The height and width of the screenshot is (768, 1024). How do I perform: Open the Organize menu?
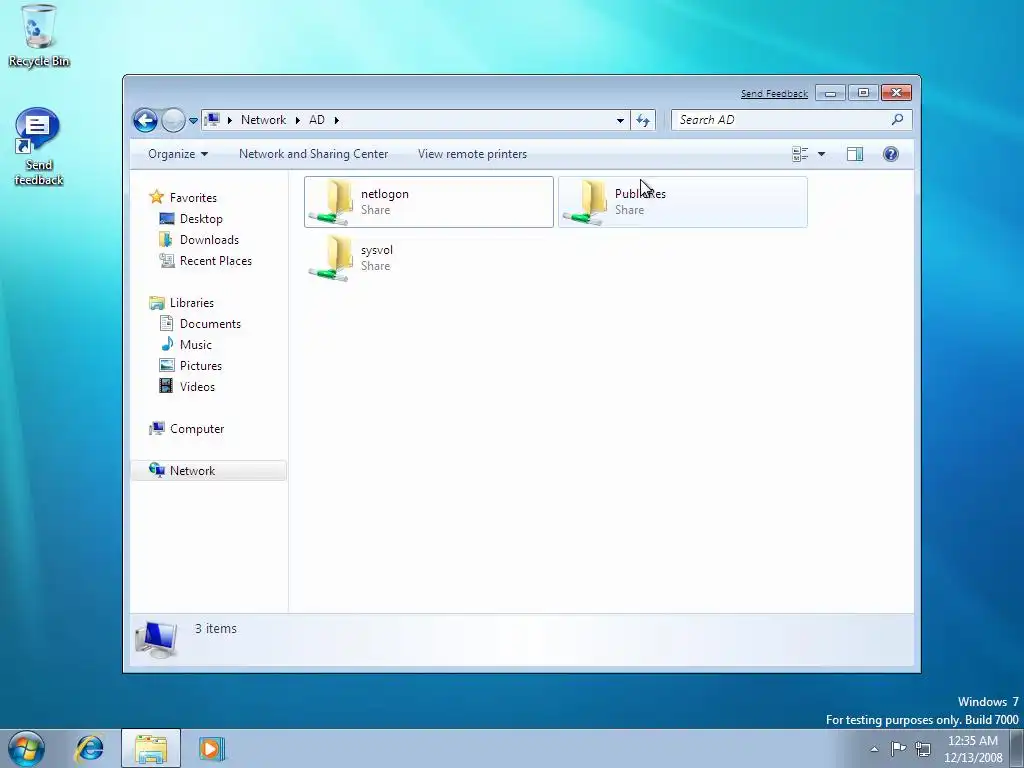(x=178, y=154)
